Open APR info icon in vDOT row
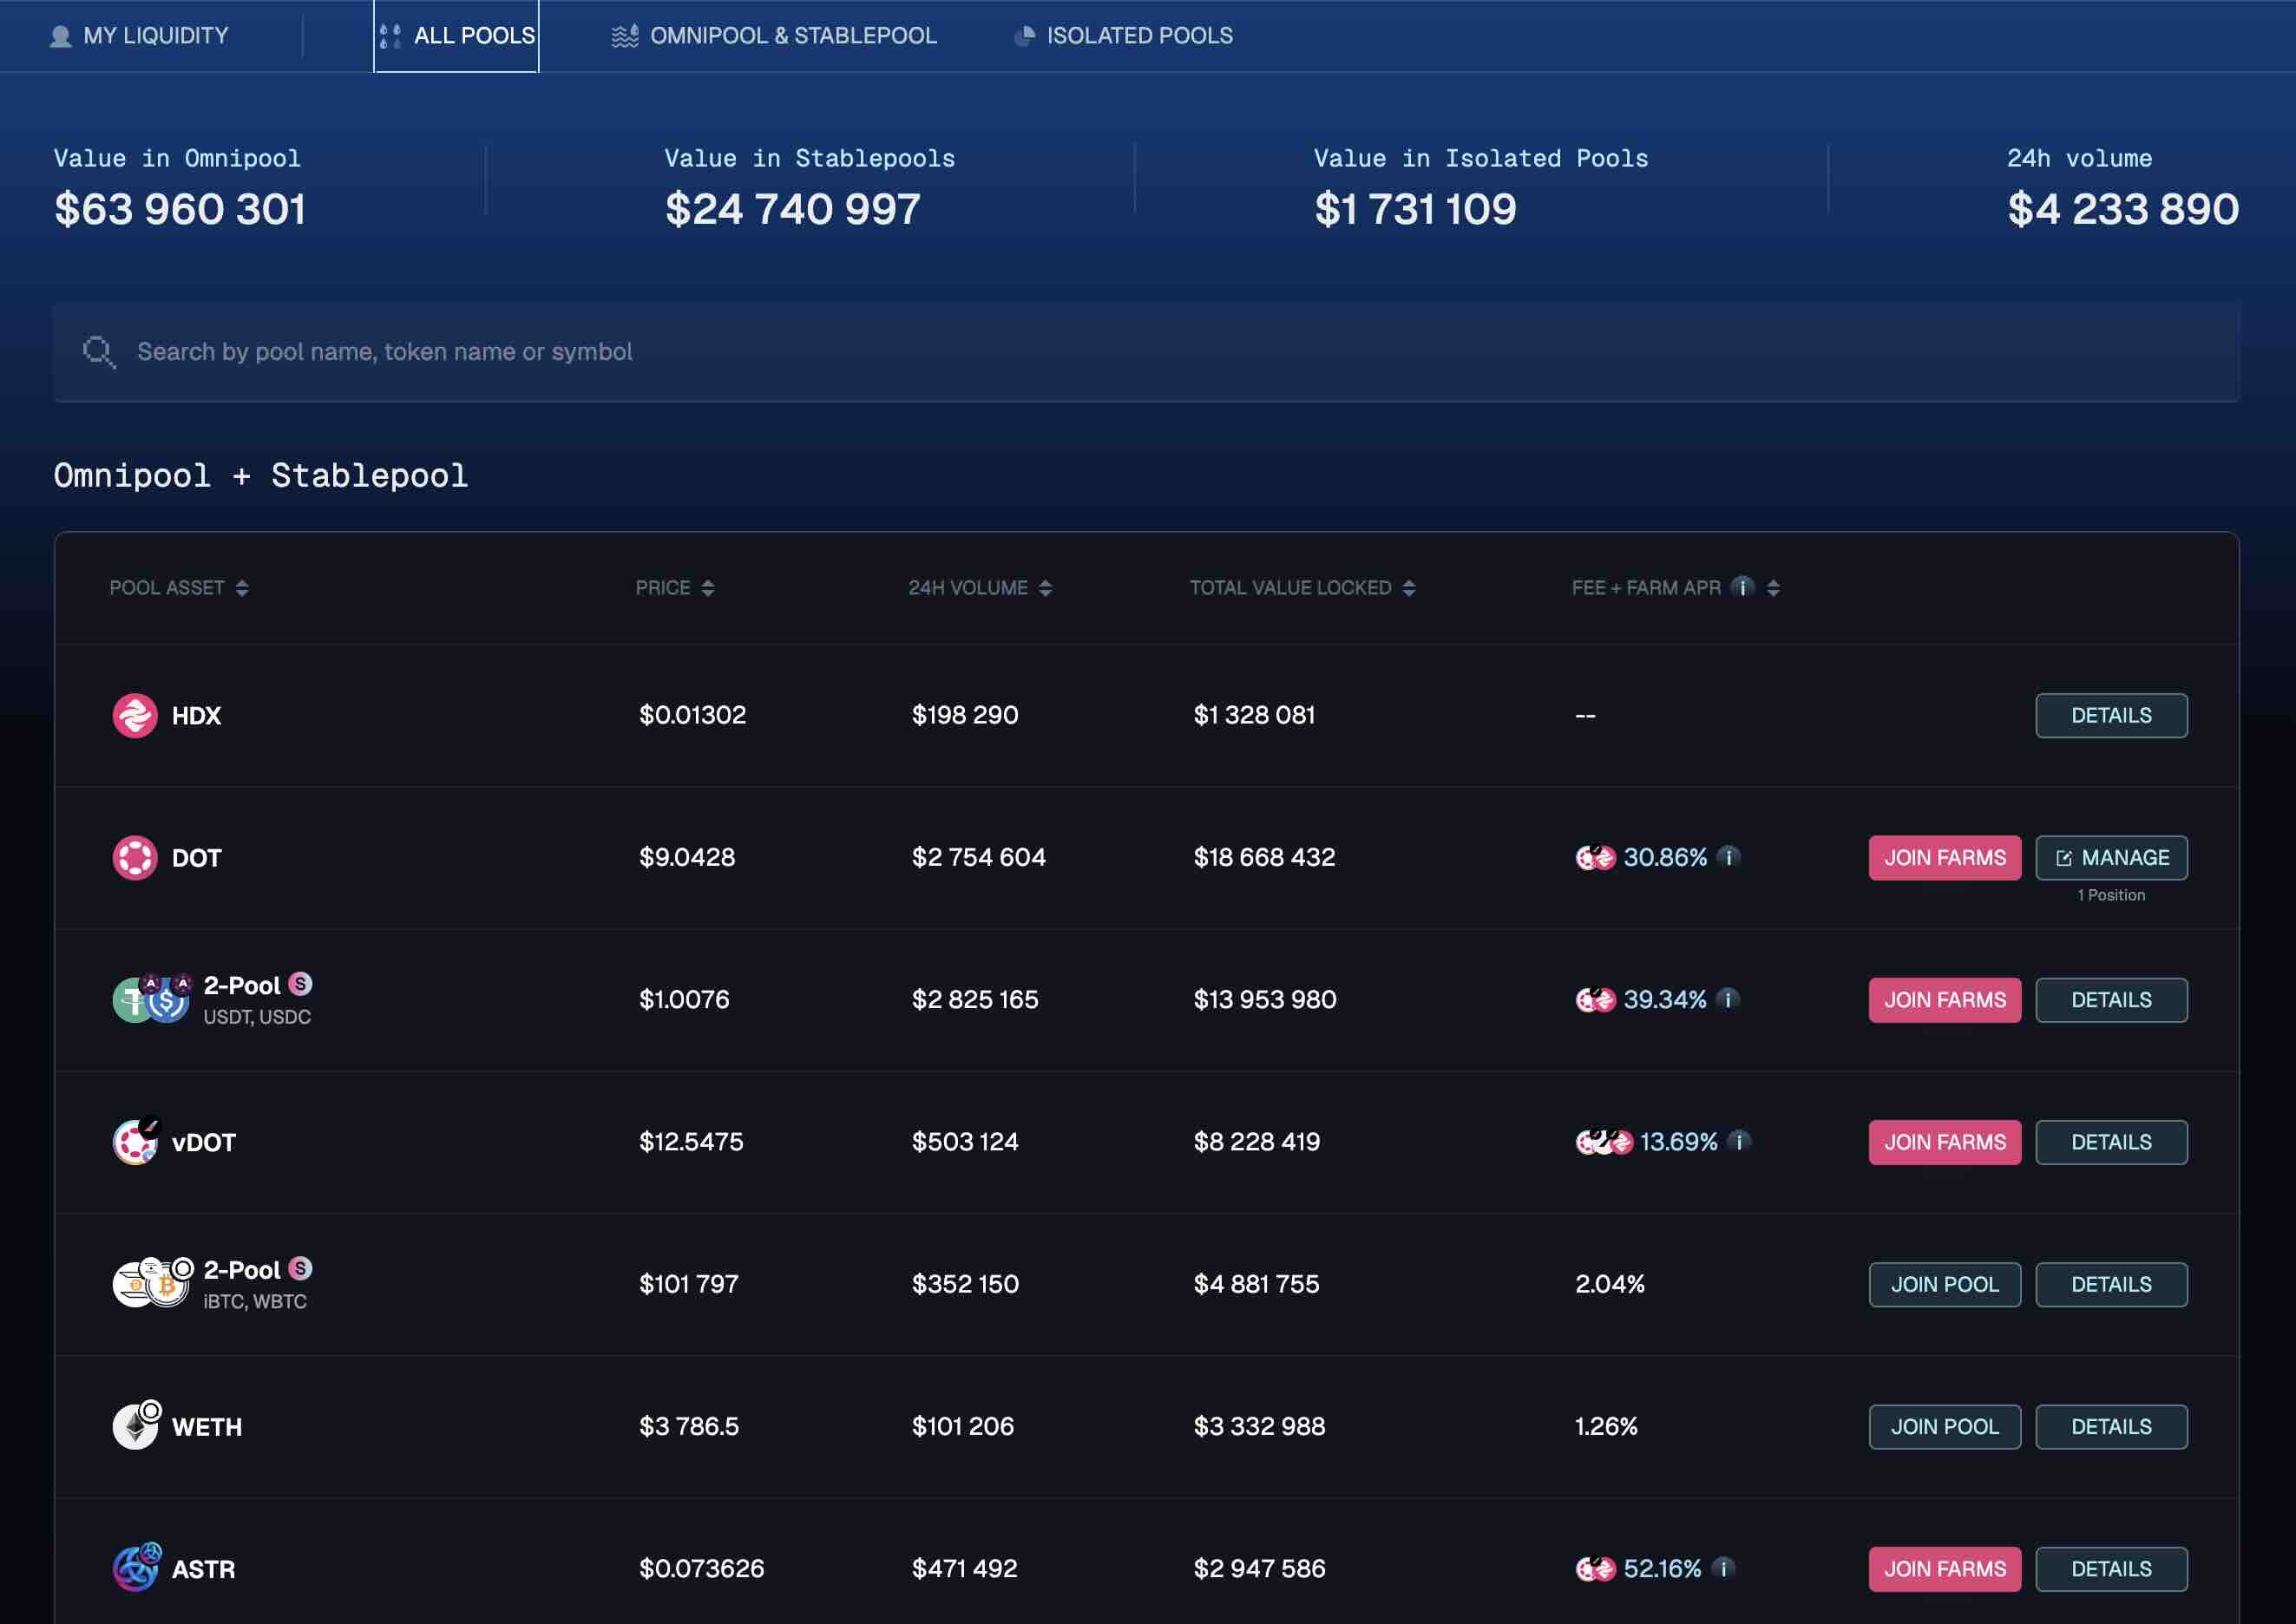 (1739, 1141)
